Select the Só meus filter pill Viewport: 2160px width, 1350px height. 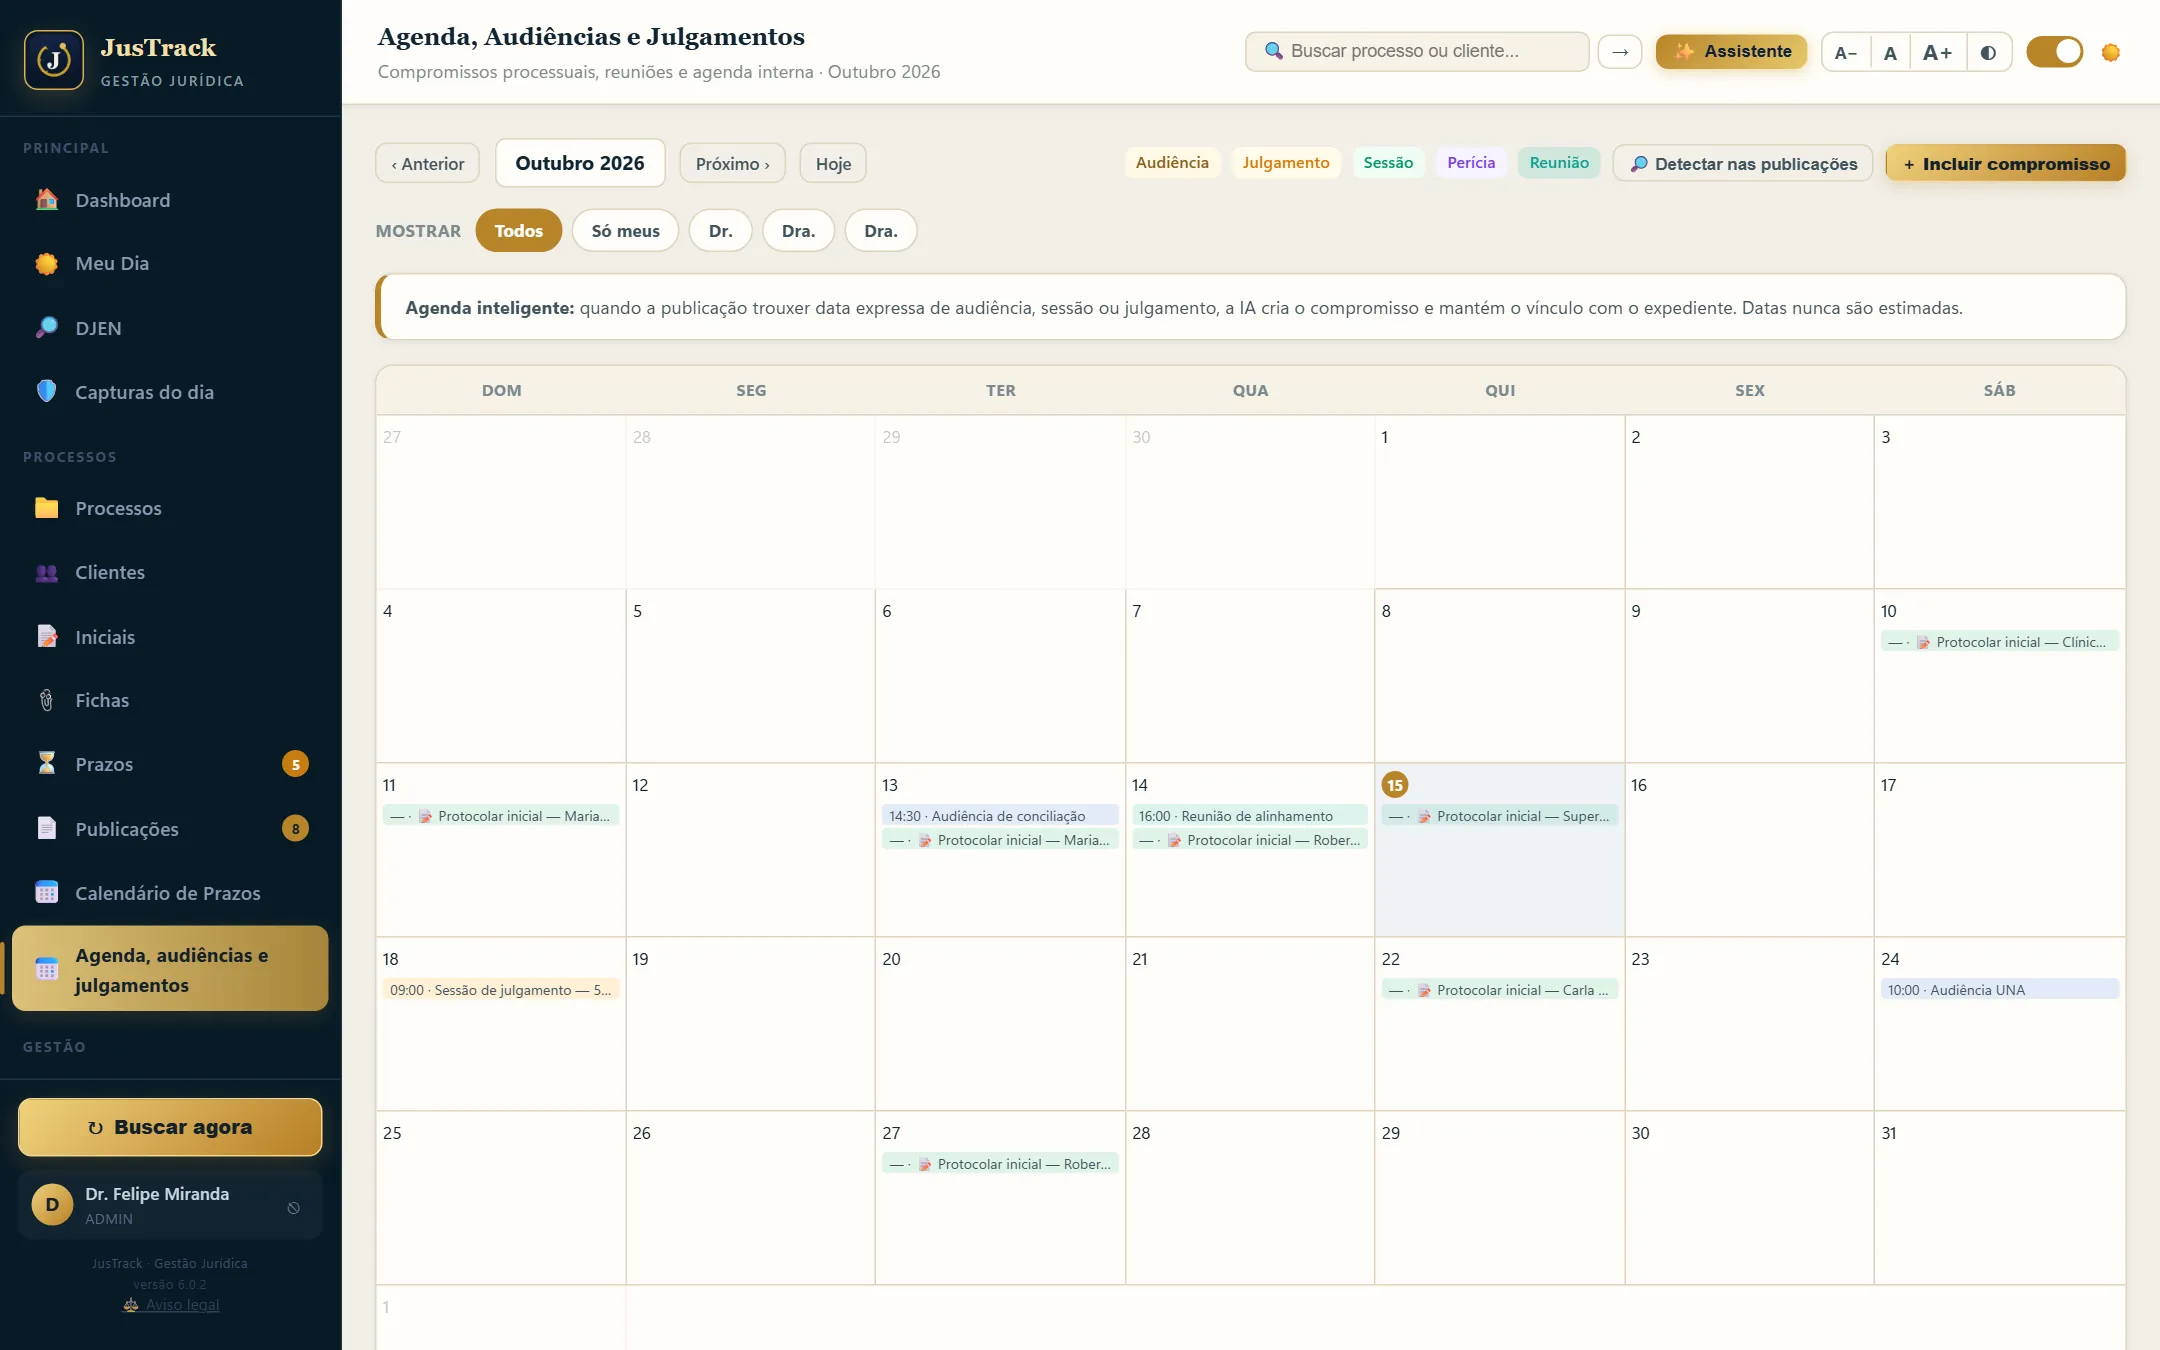pyautogui.click(x=625, y=231)
